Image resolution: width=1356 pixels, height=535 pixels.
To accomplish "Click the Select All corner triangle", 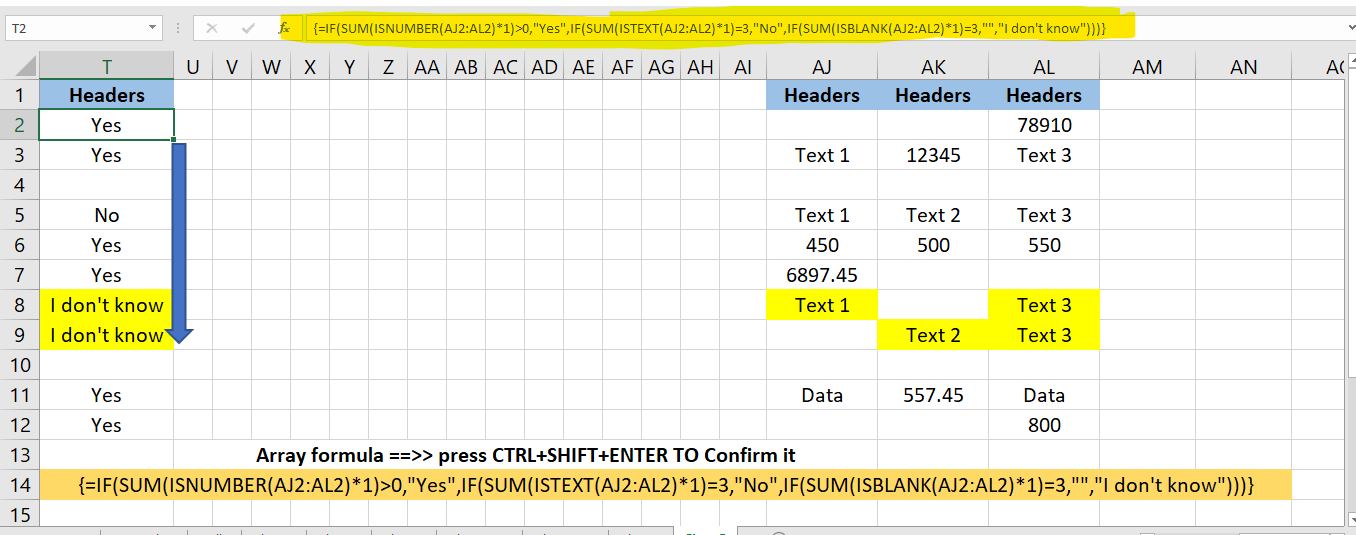I will tap(20, 67).
